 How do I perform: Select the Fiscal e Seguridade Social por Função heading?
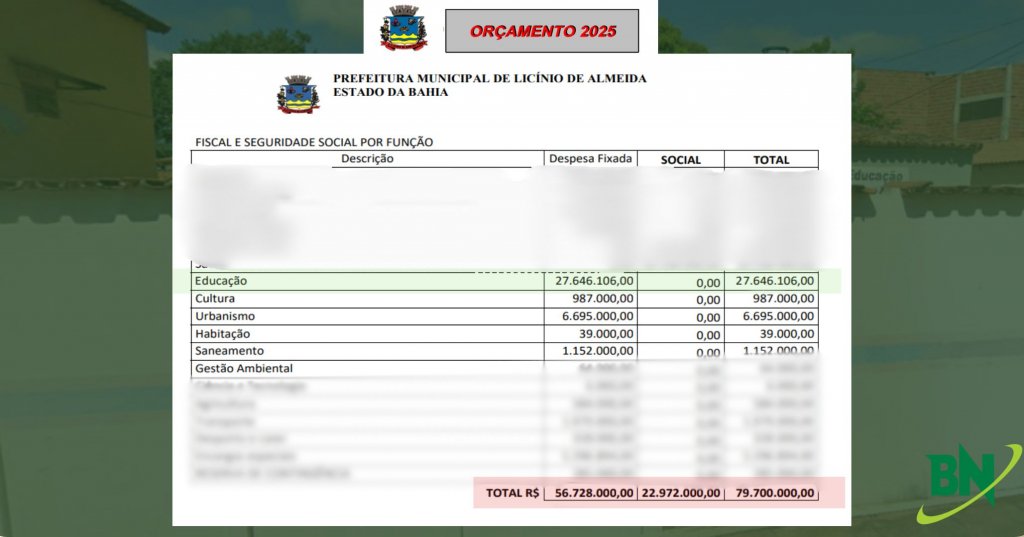[313, 142]
